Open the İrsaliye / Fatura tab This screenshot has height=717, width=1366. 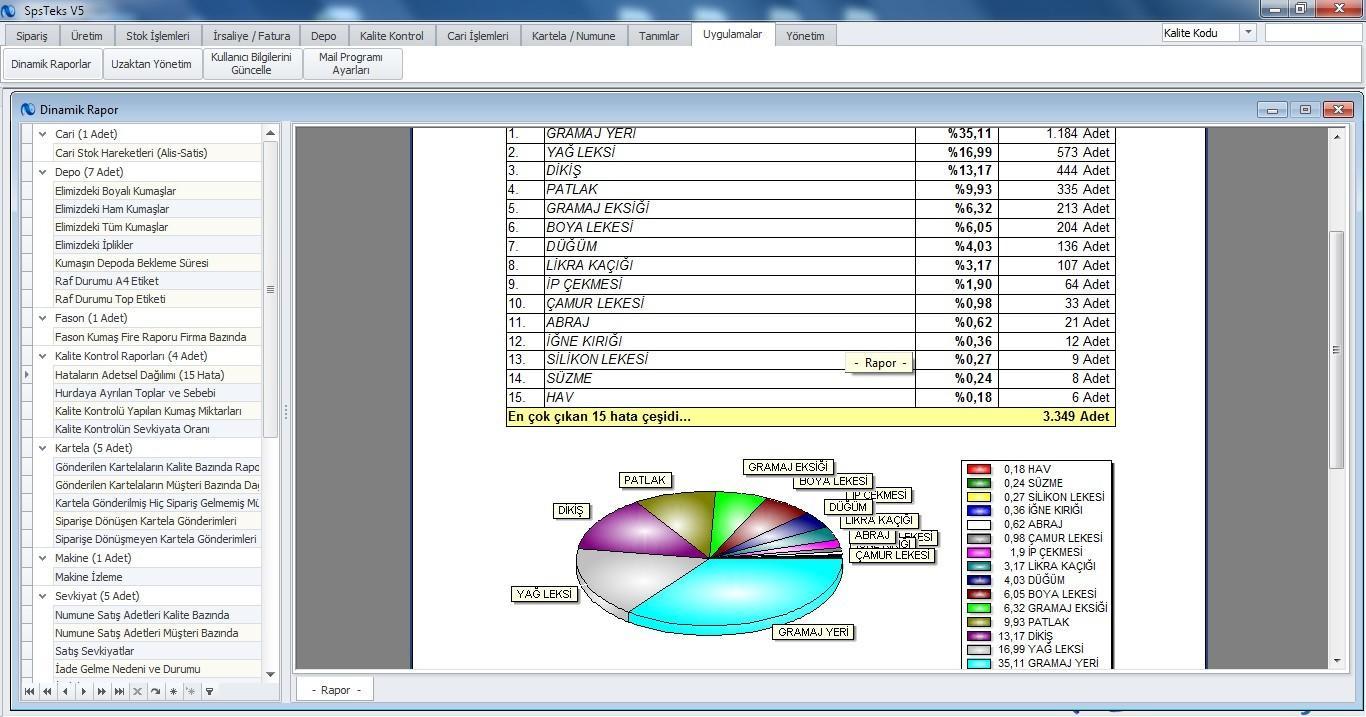[x=252, y=36]
